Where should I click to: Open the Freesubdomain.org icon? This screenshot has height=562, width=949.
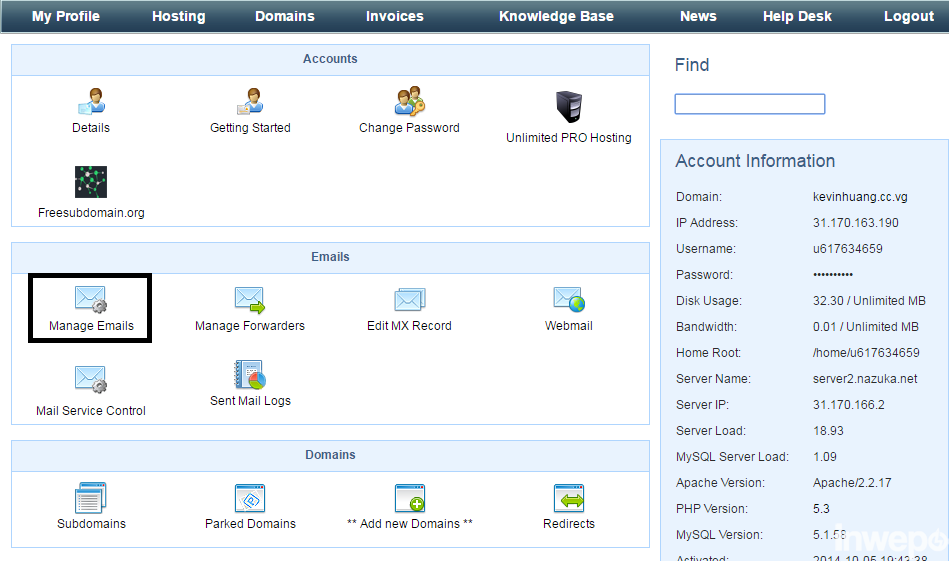pyautogui.click(x=91, y=182)
